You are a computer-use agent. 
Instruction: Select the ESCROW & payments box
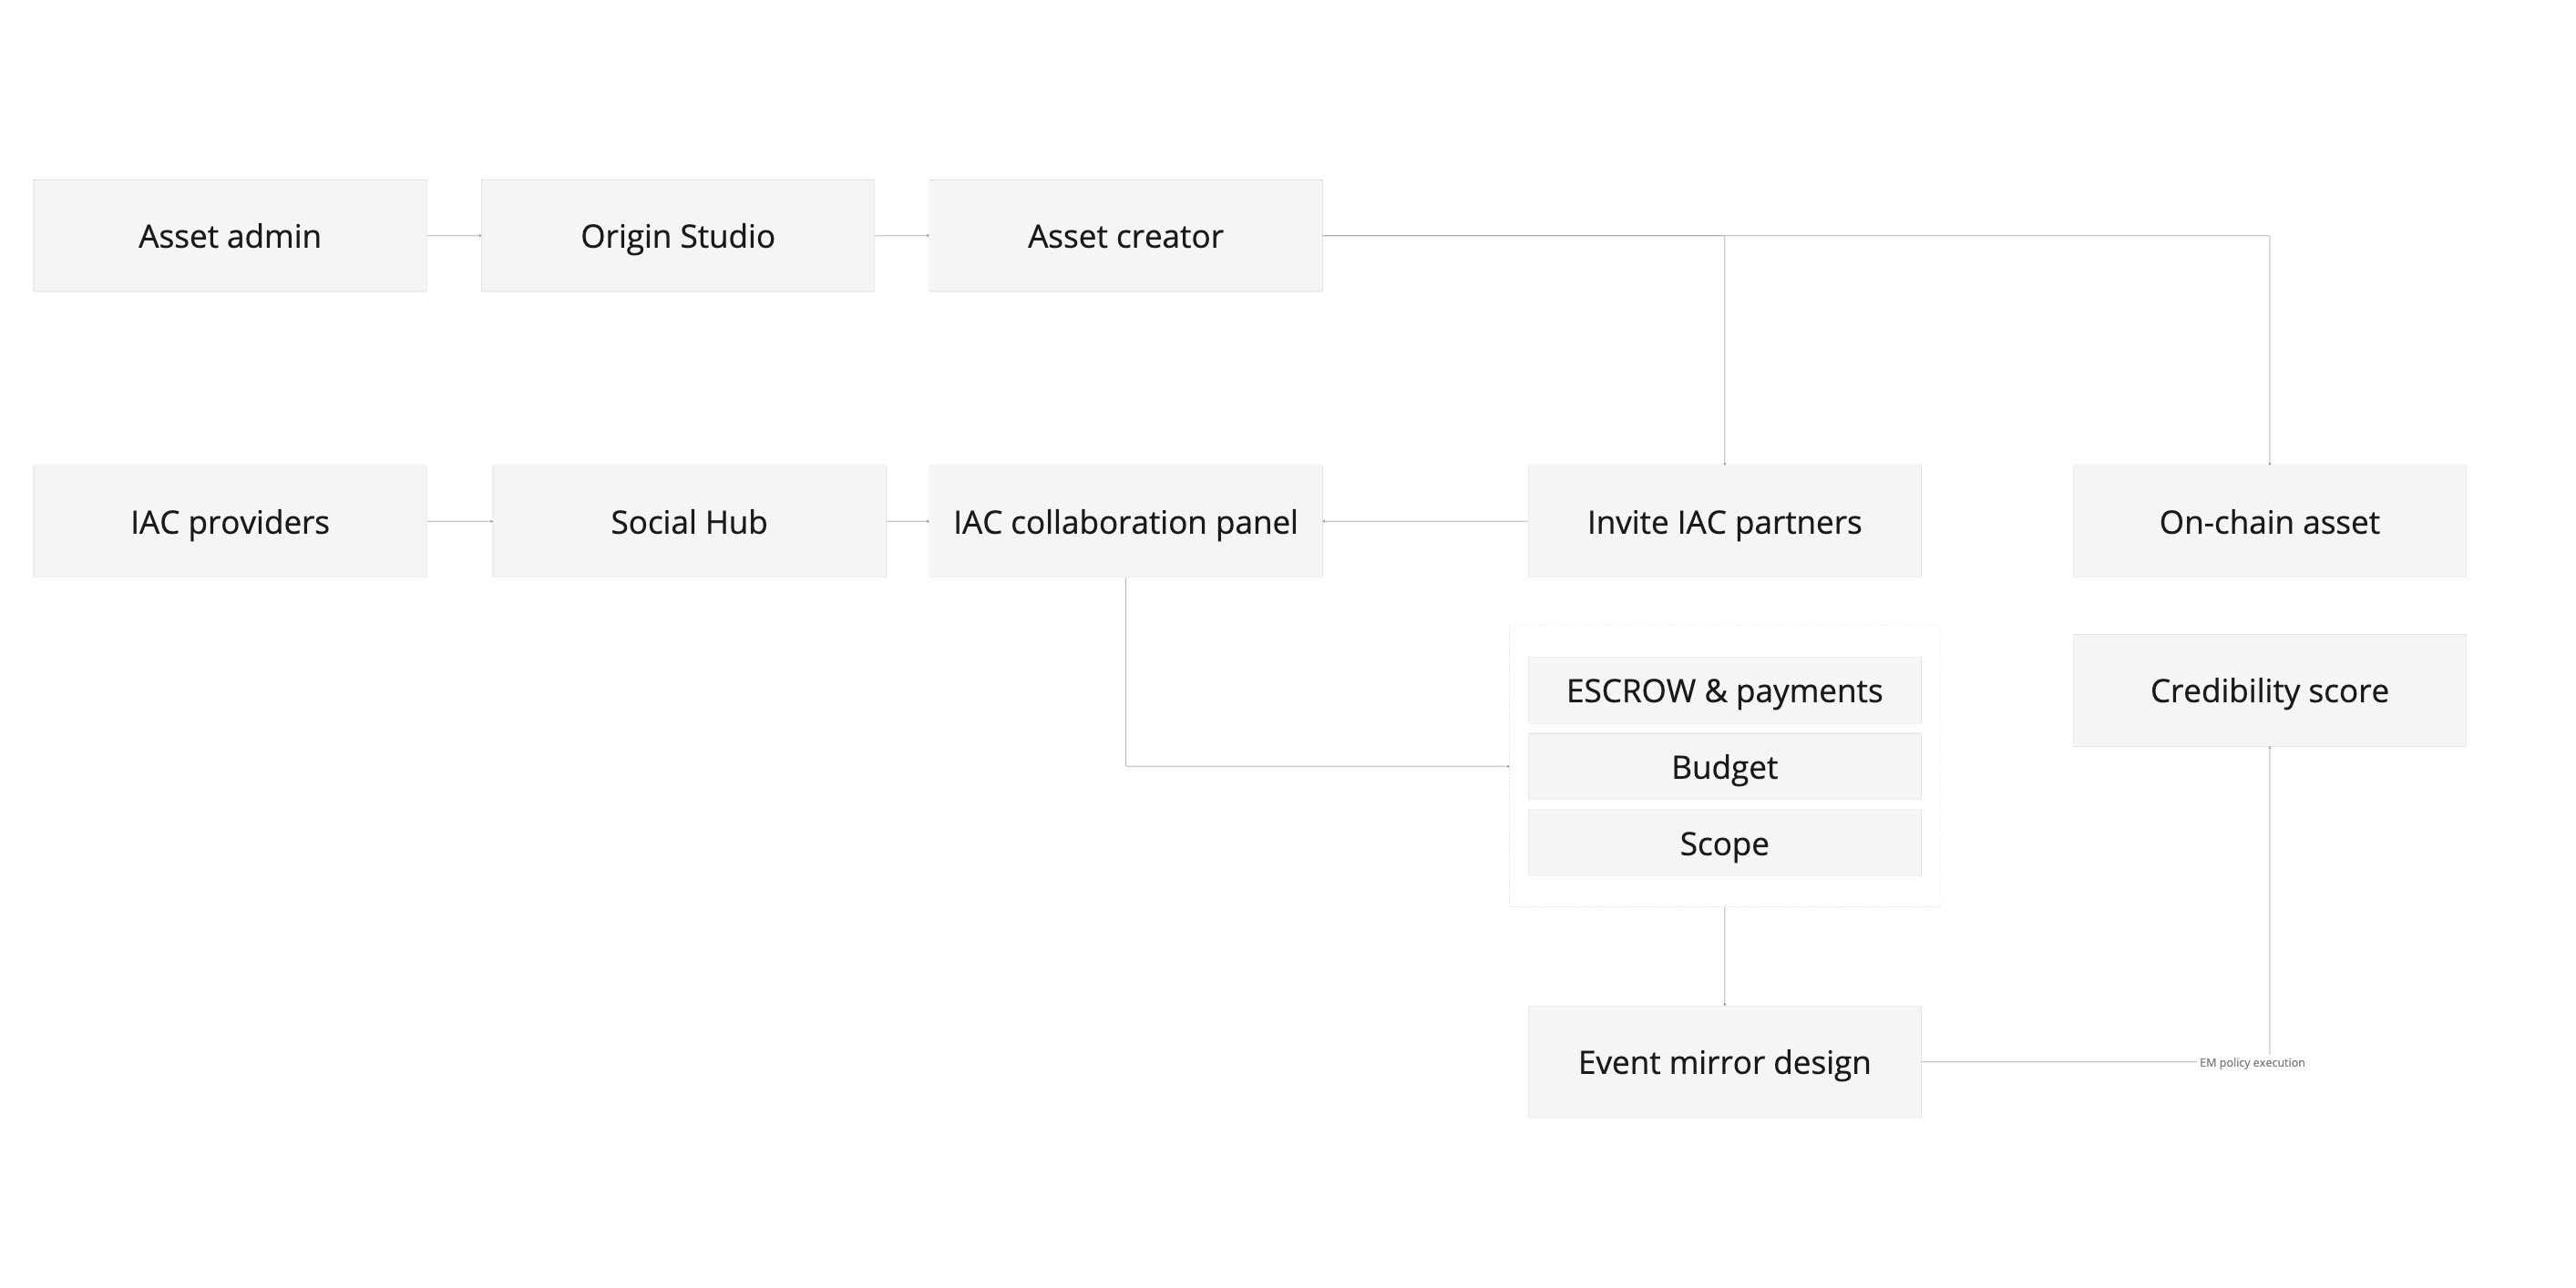click(x=1724, y=690)
